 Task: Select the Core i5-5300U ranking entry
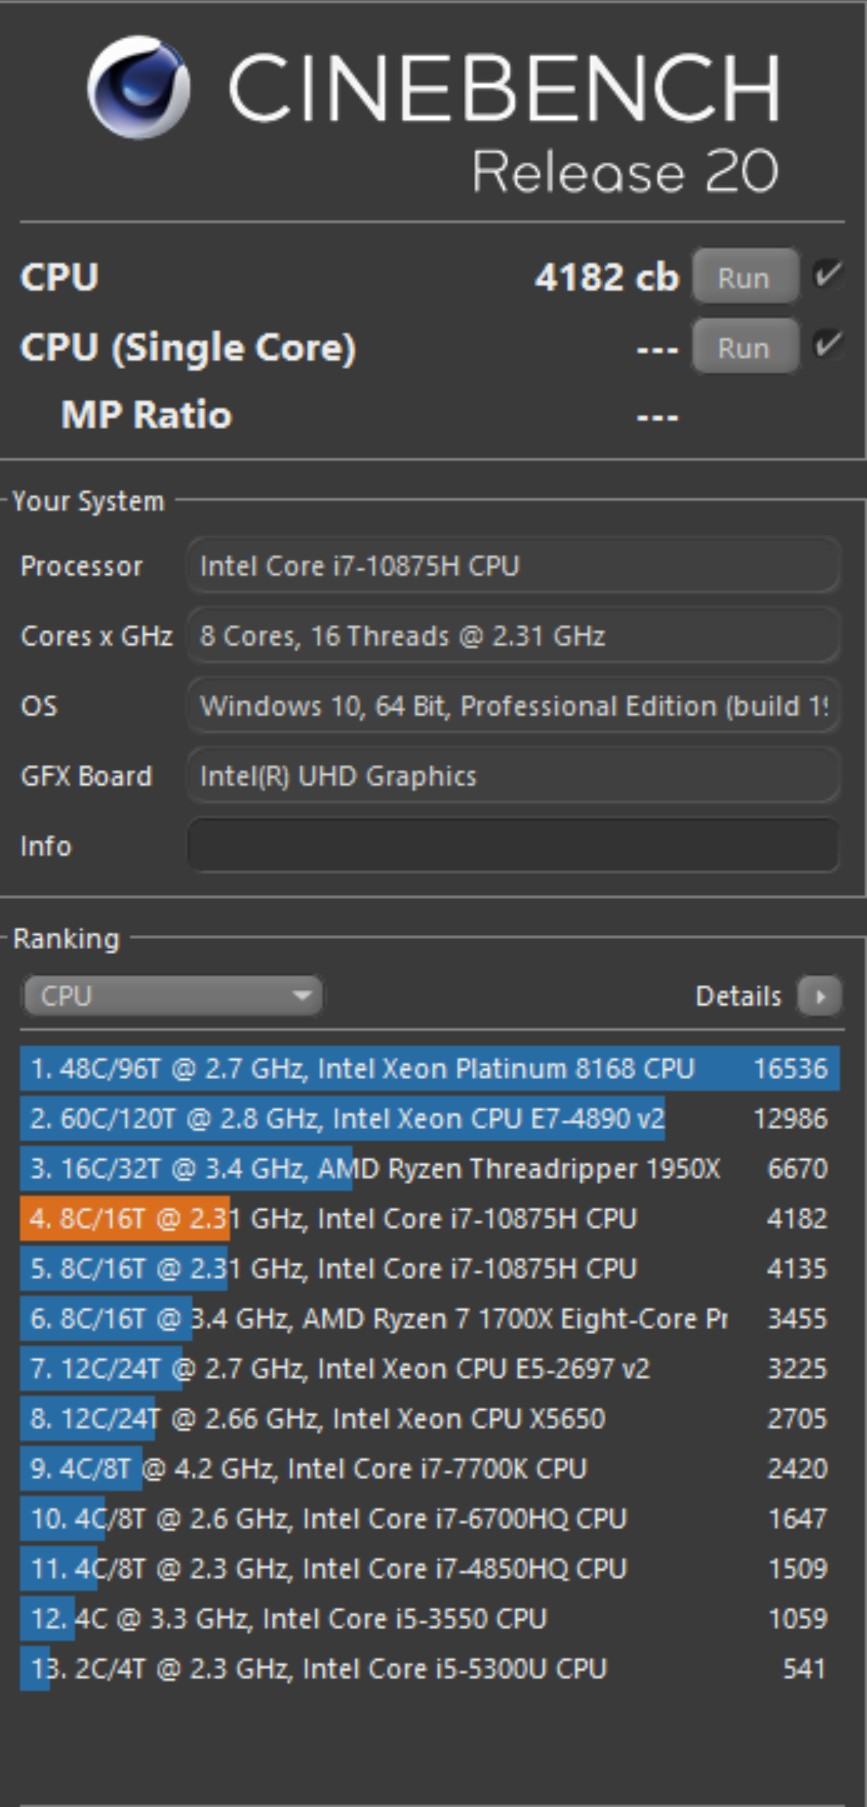click(x=428, y=1668)
